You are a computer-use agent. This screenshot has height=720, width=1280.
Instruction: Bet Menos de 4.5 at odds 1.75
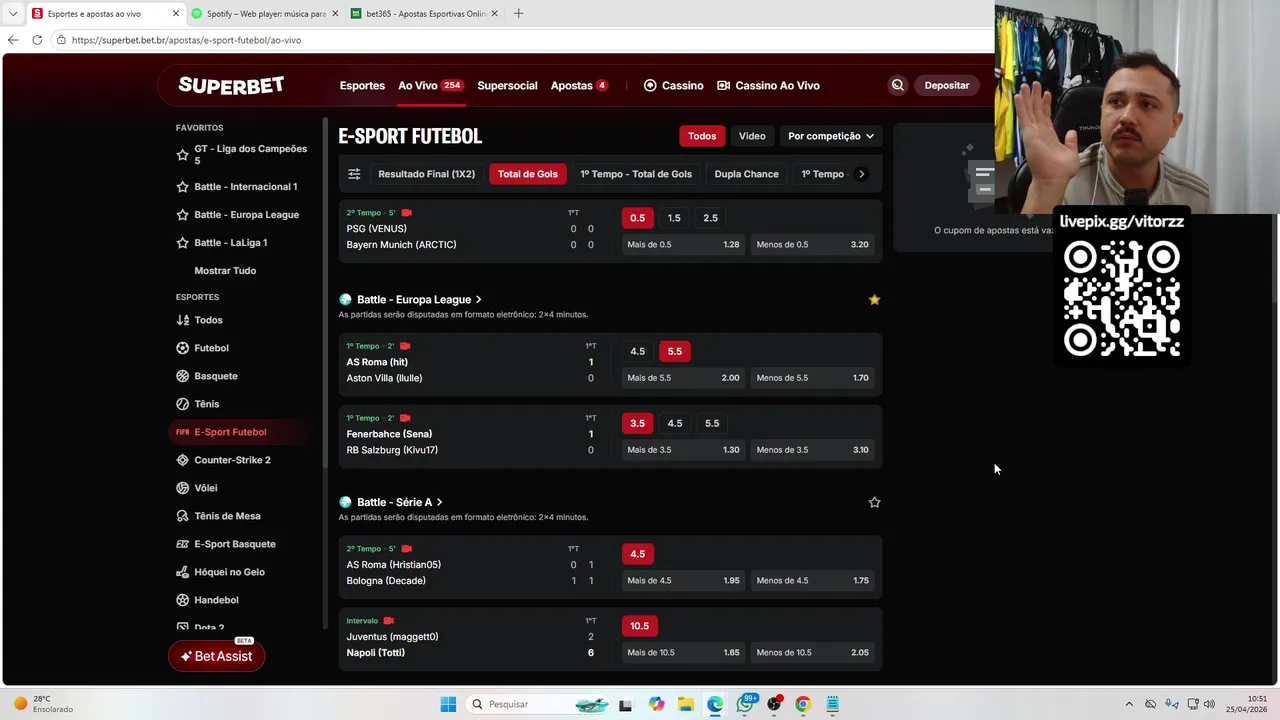coord(813,581)
